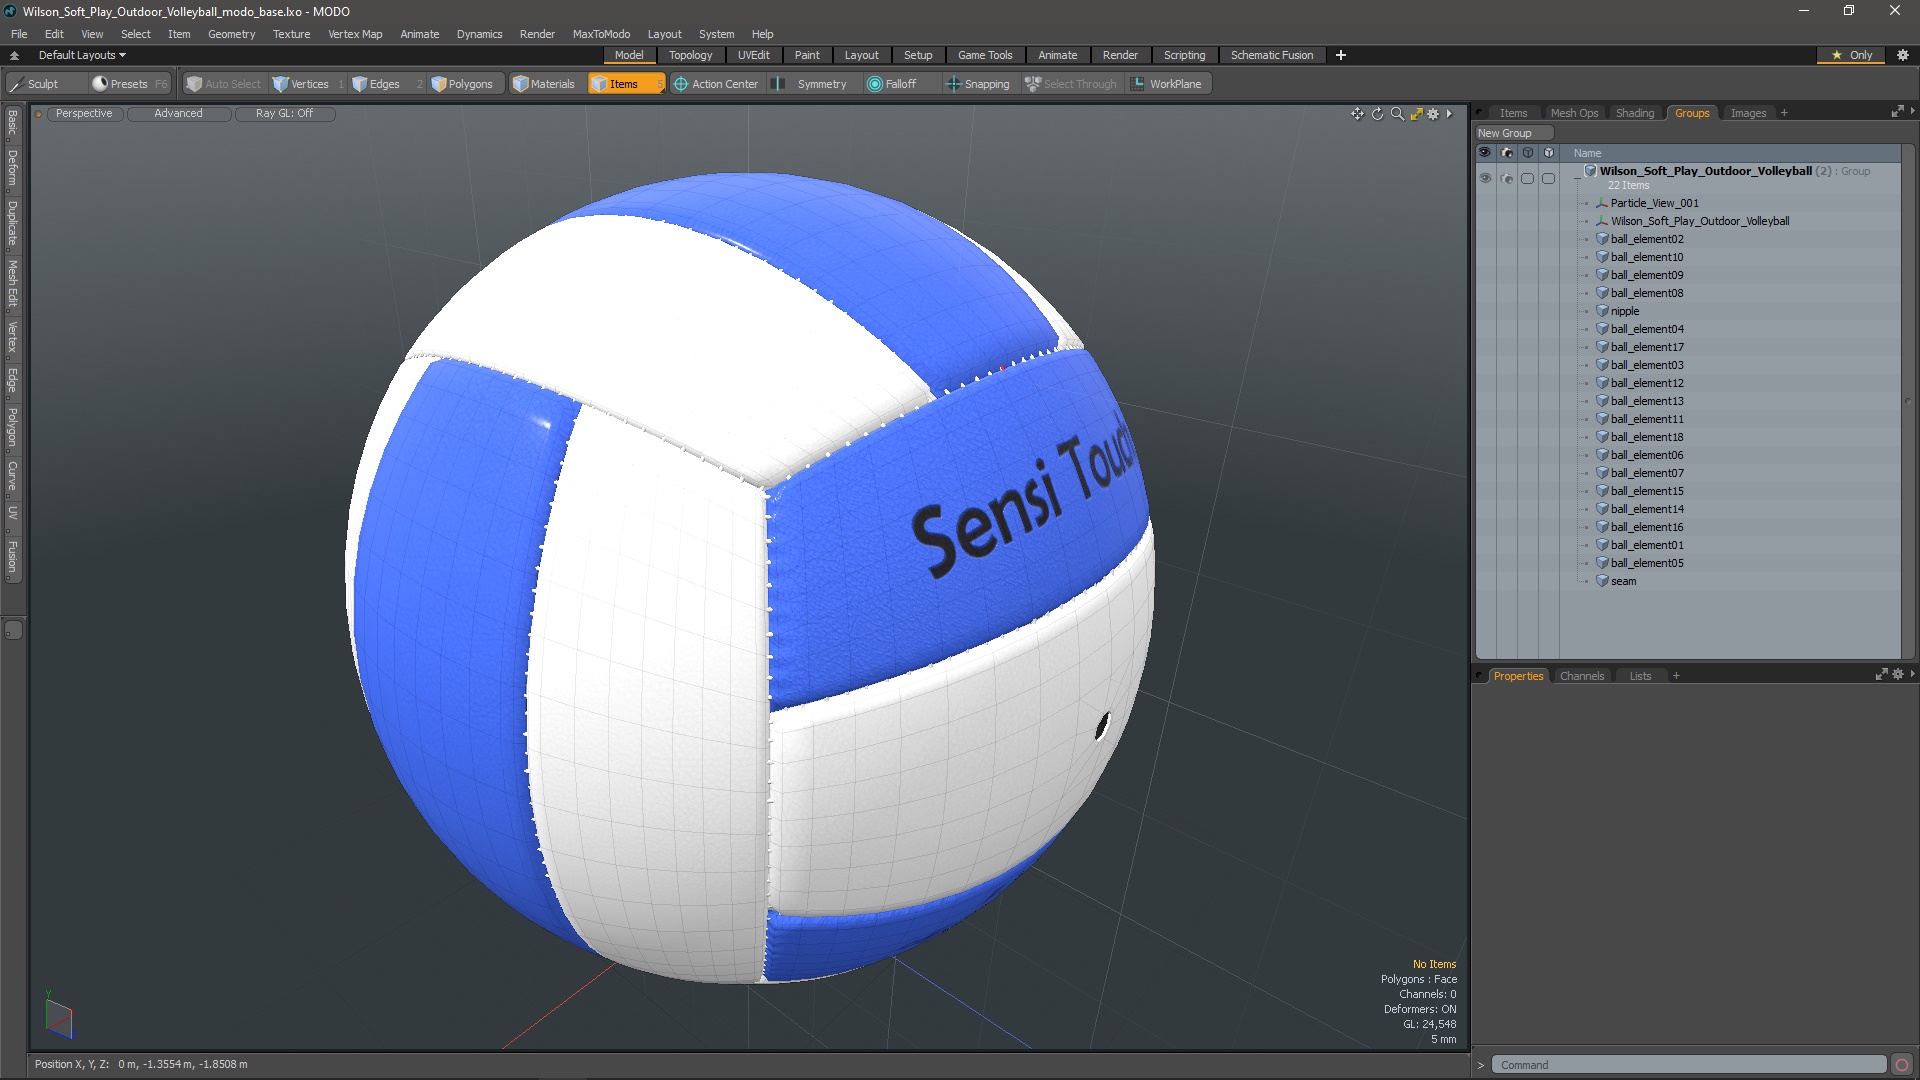Toggle the second checkbox in volleyball group row
This screenshot has width=1920, height=1080.
[1548, 178]
